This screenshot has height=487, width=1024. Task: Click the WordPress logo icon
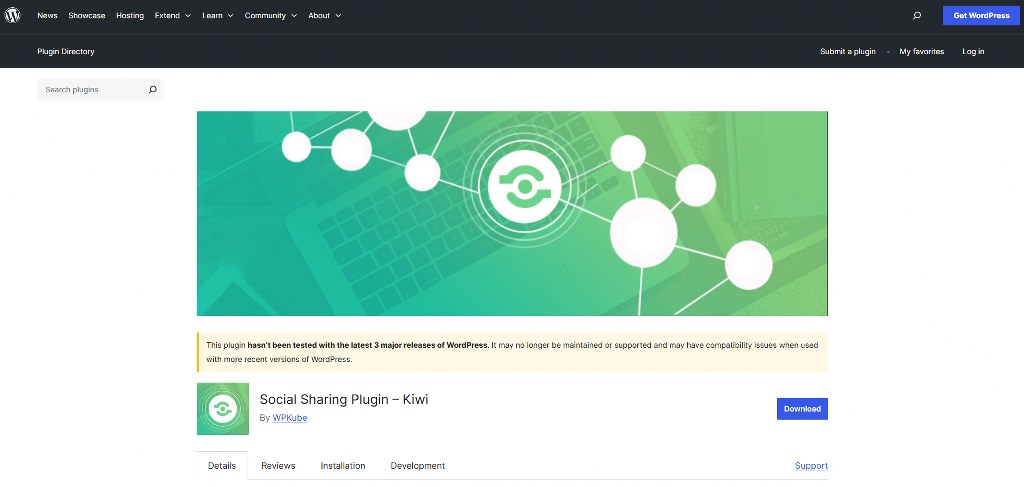coord(12,15)
